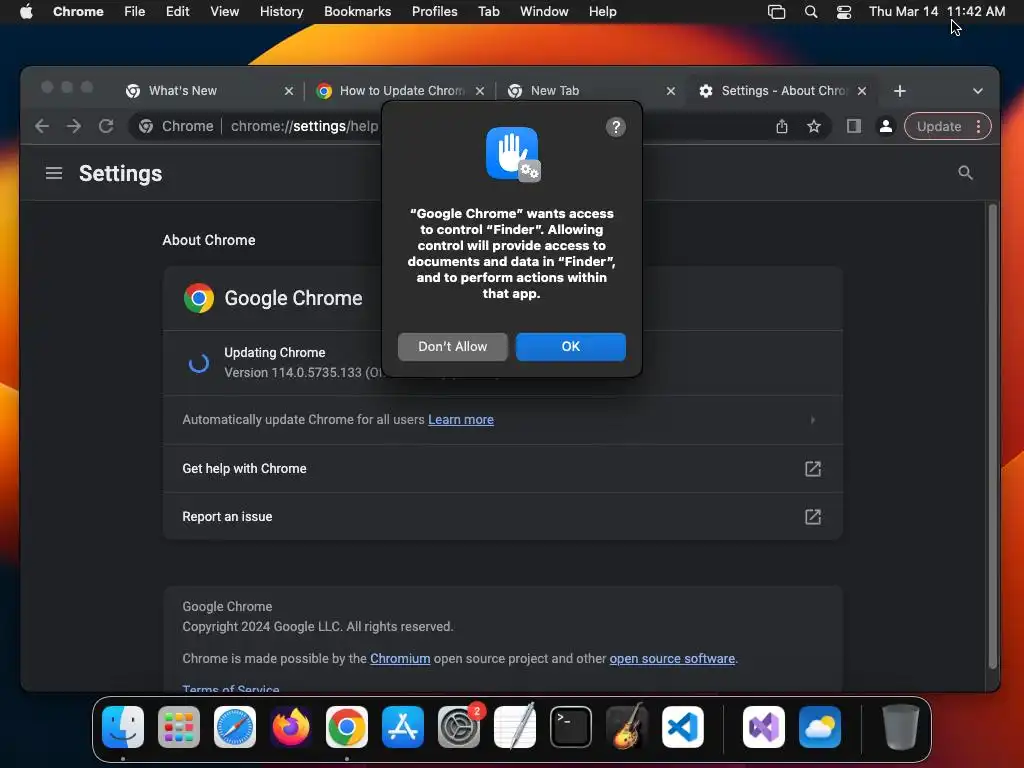Open the History menu
This screenshot has width=1024, height=768.
click(281, 12)
